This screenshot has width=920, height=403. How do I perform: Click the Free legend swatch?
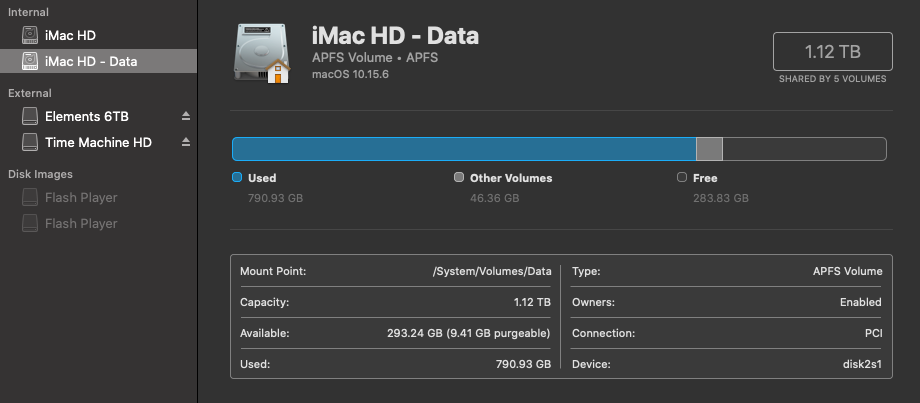(x=682, y=177)
